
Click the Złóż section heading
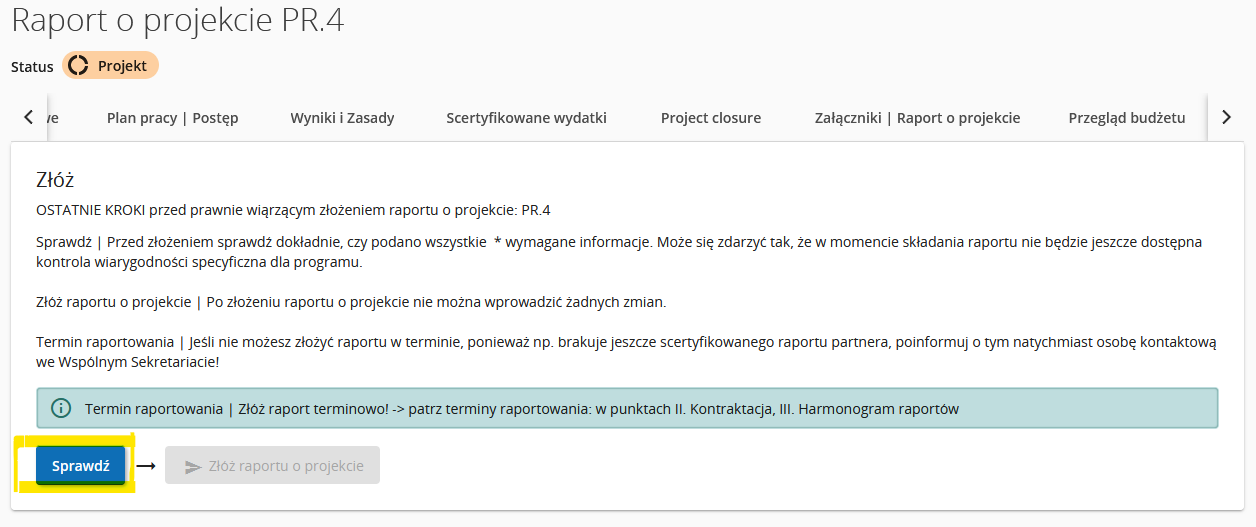click(x=55, y=180)
